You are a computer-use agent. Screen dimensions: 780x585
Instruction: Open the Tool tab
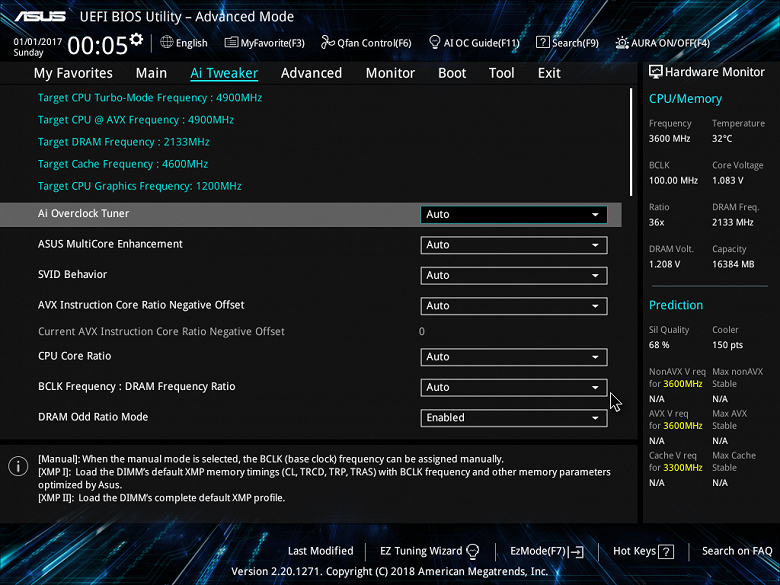(x=501, y=73)
